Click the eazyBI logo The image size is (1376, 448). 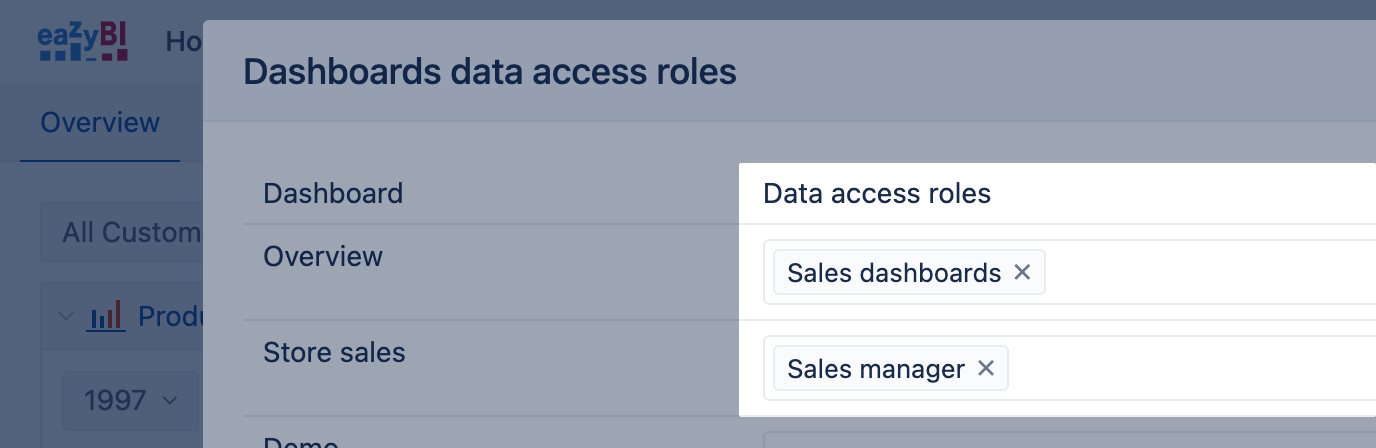point(83,42)
